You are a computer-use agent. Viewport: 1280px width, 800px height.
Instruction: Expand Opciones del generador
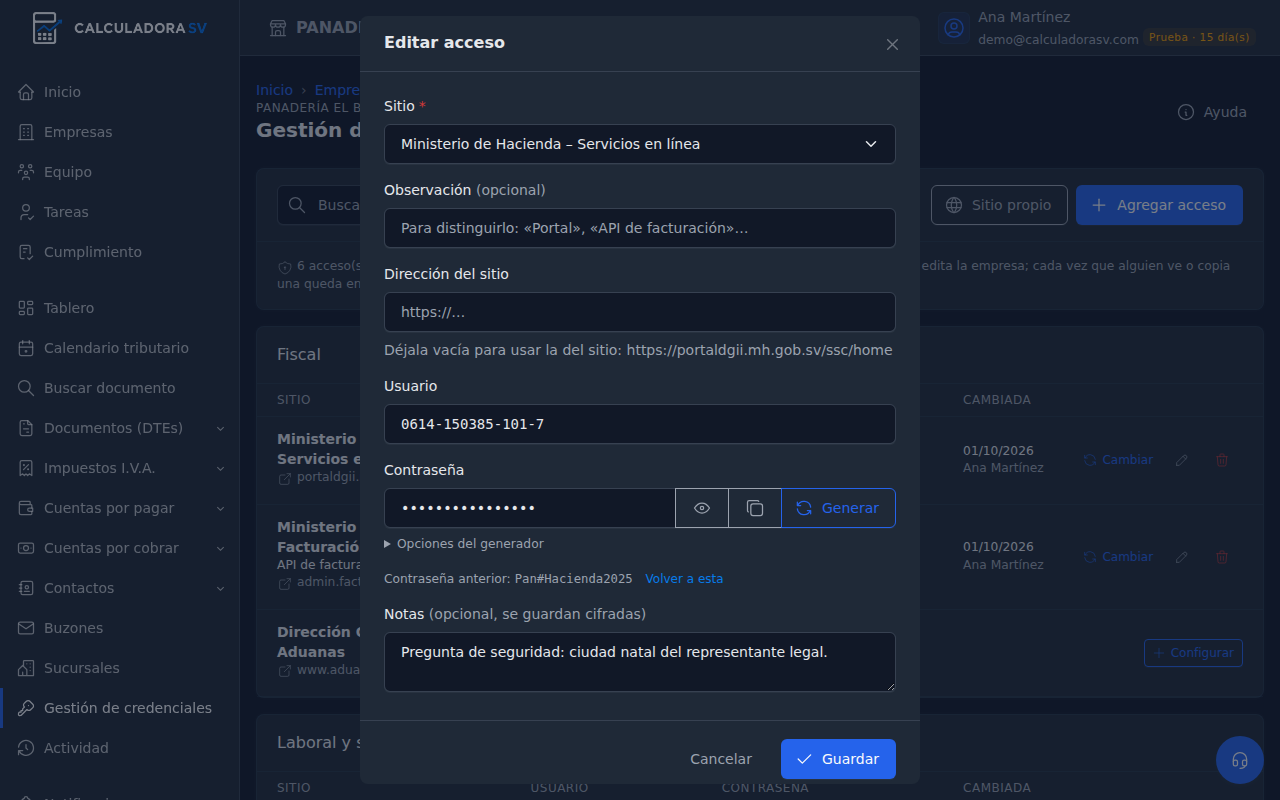point(464,544)
